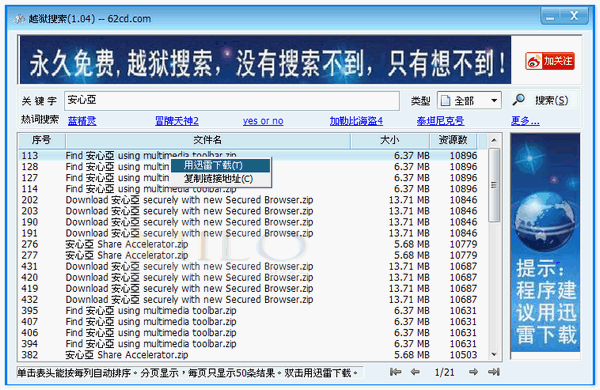Go to previous page arrow
The height and width of the screenshot is (390, 600).
(x=415, y=372)
